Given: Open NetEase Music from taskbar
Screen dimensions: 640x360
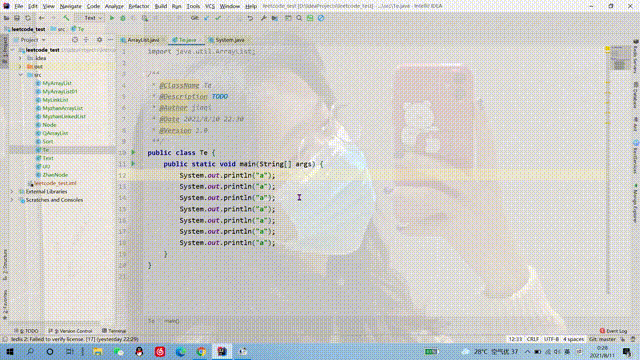Looking at the screenshot, I should 160,351.
